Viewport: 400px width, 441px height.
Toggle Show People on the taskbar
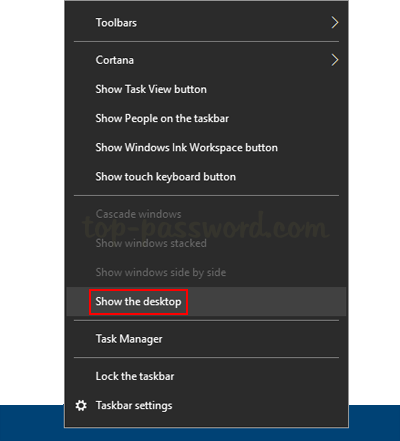206,118
